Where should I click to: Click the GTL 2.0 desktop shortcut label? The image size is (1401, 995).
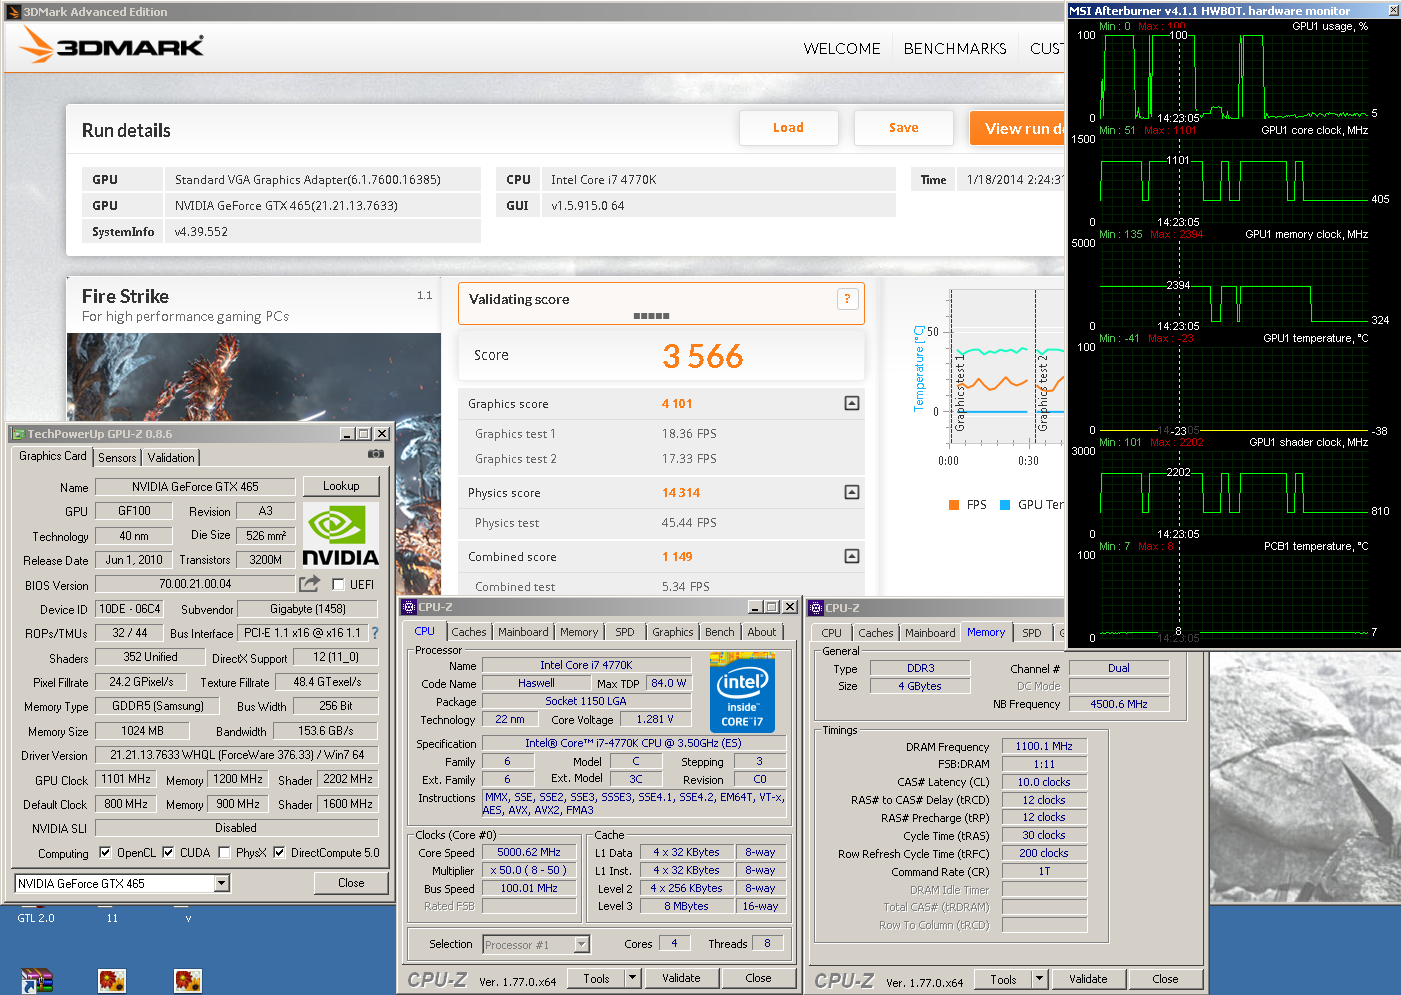36,918
